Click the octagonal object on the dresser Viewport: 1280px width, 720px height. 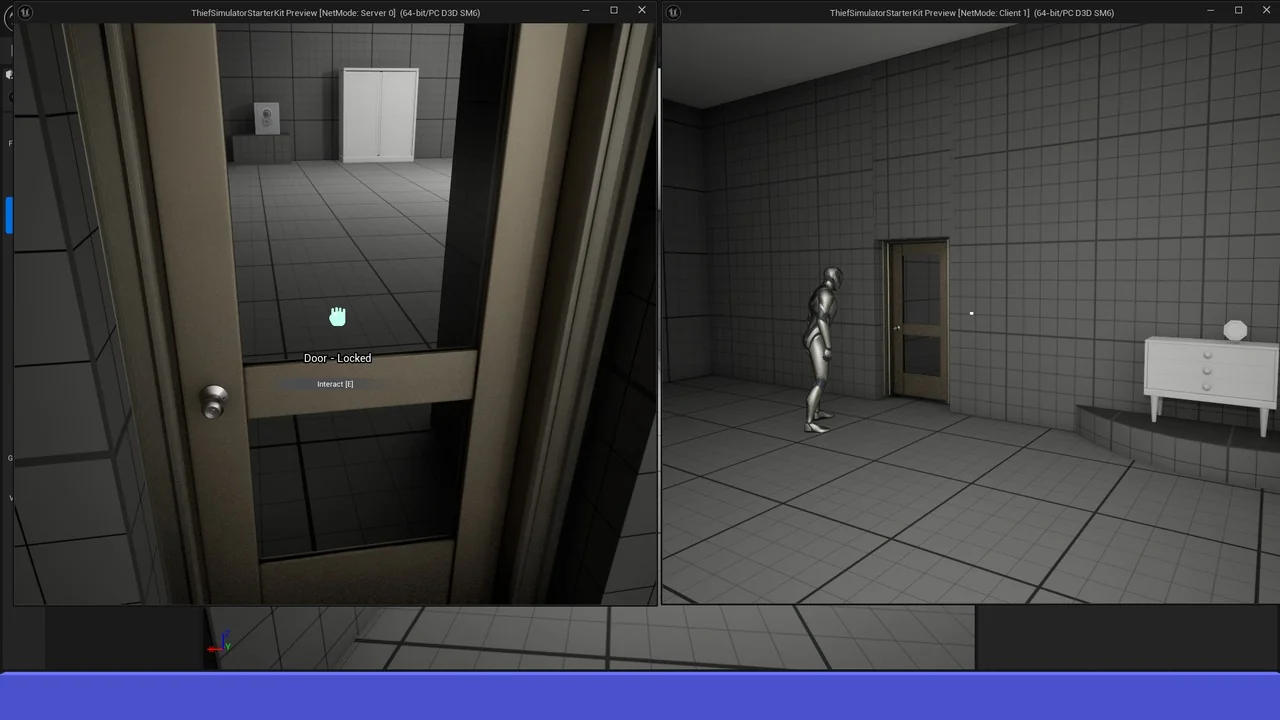pos(1235,330)
